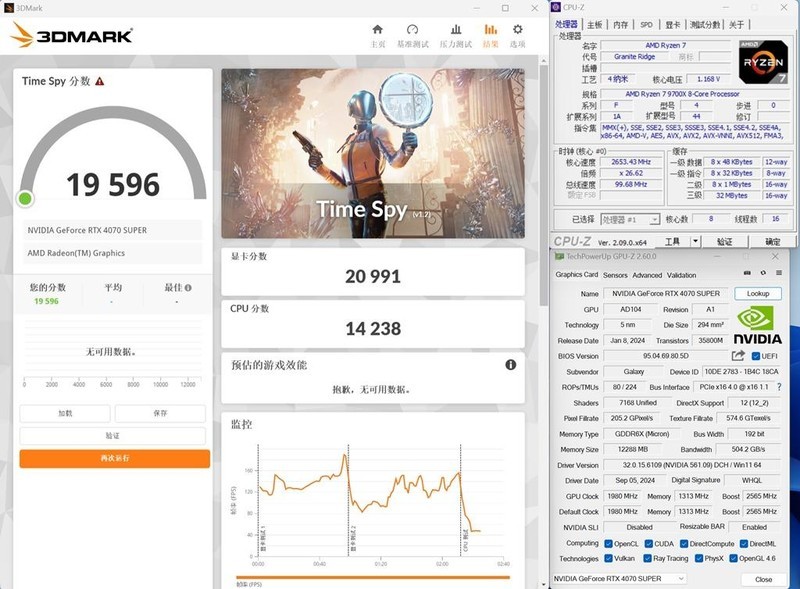Click the GPU-Z refresh icon
800x589 pixels.
click(x=763, y=272)
